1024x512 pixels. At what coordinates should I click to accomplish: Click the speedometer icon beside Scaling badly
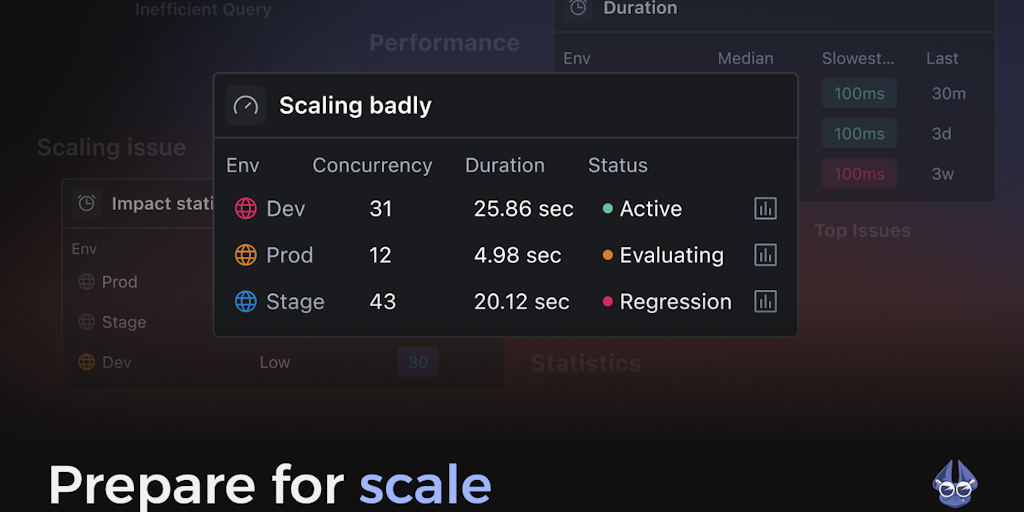point(246,105)
